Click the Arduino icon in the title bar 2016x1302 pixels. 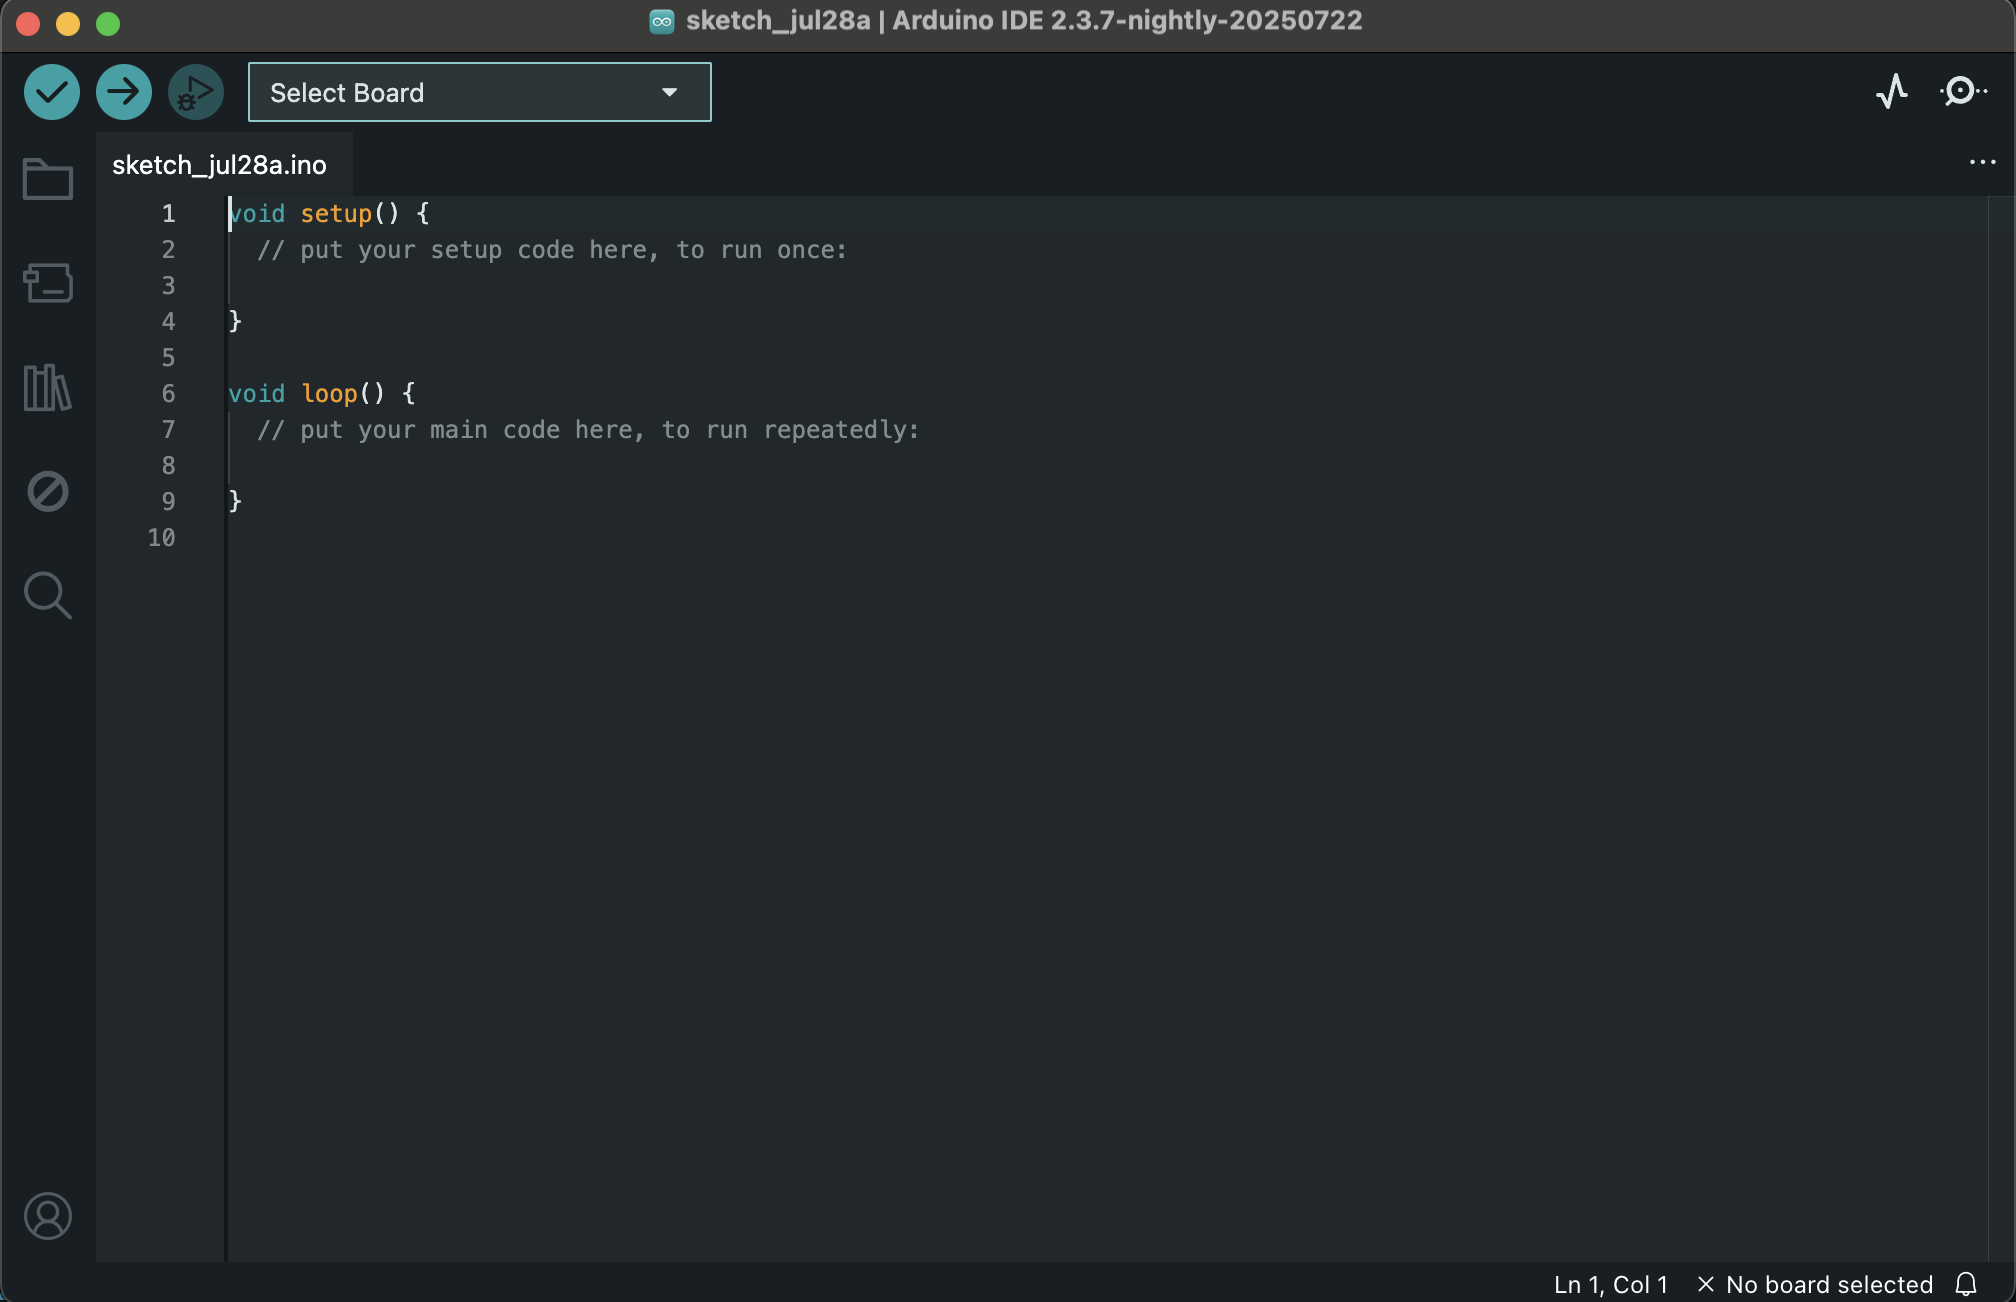tap(662, 20)
